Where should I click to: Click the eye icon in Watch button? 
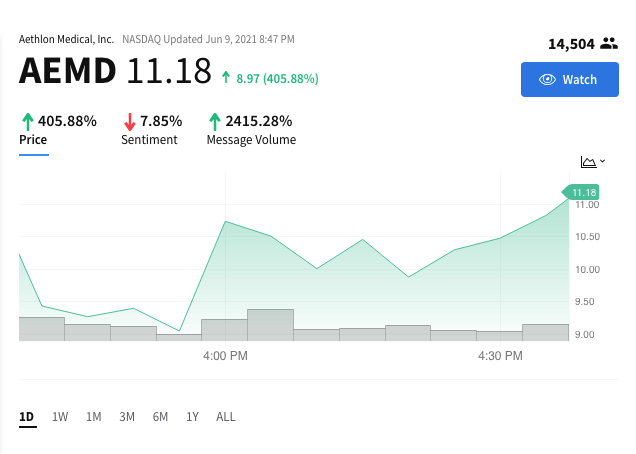(x=547, y=80)
